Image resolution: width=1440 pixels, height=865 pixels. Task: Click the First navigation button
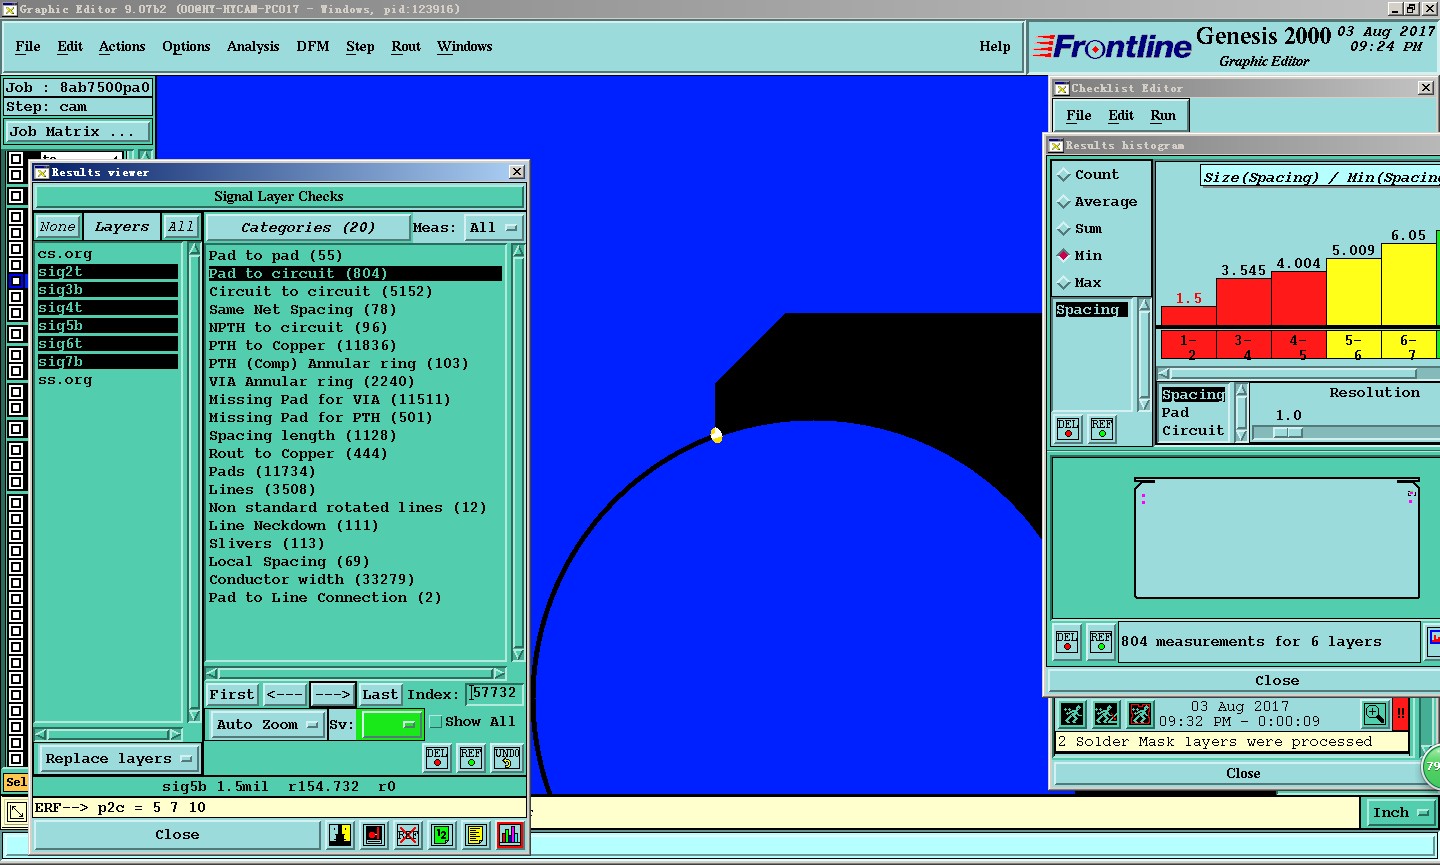coord(232,695)
